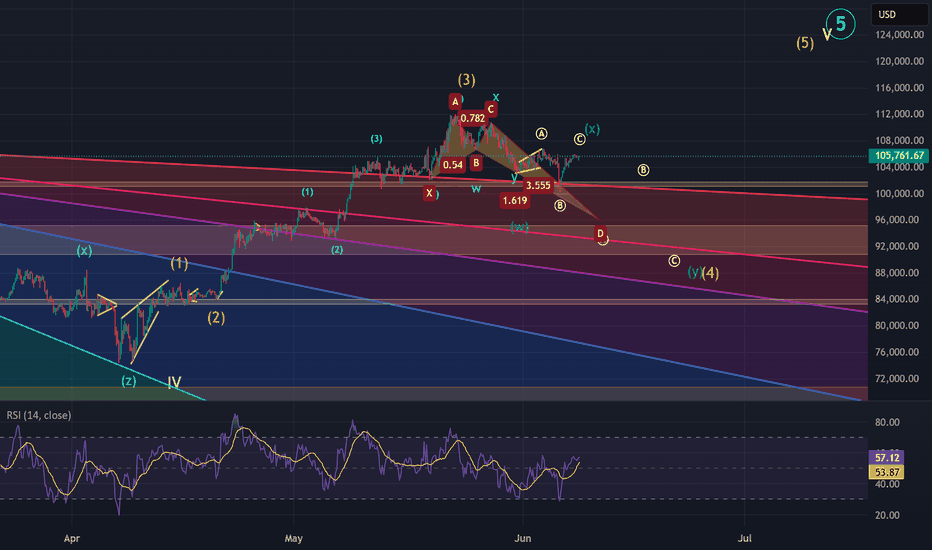
Task: Click the 0.54 ratio label
Action: (453, 165)
